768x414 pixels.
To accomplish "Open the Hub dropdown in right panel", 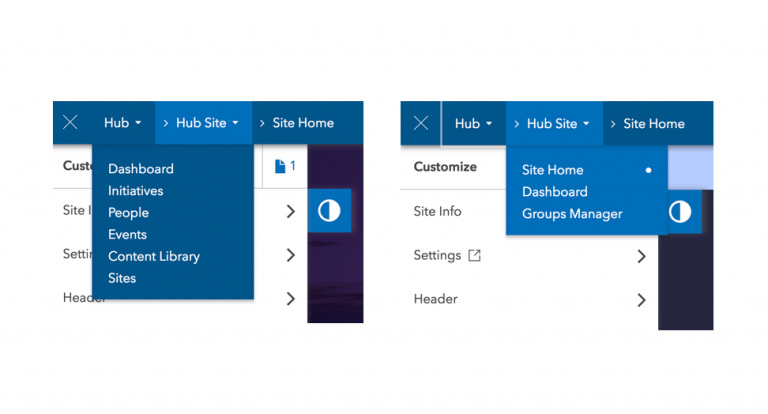I will pyautogui.click(x=473, y=124).
